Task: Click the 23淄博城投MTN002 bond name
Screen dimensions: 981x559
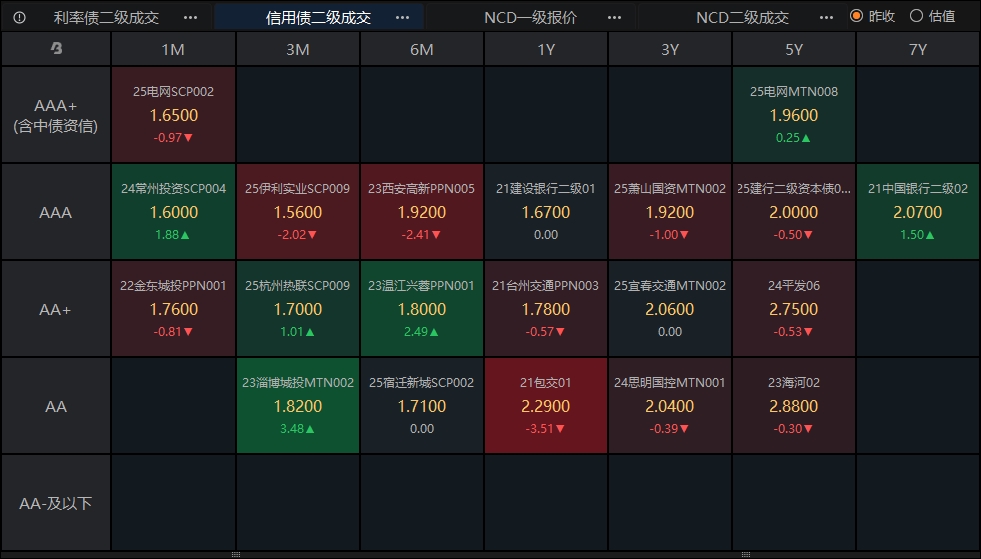Action: (298, 382)
